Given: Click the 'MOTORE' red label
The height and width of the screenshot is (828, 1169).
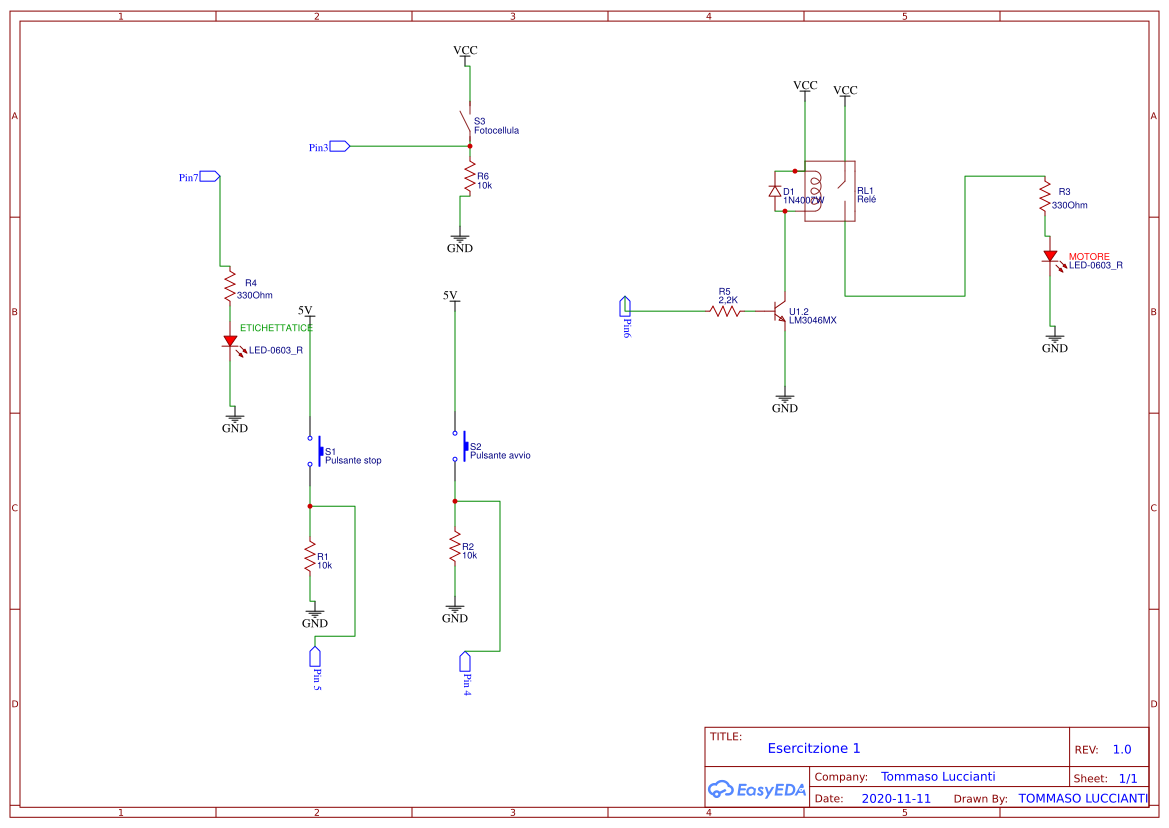Looking at the screenshot, I should [1089, 256].
